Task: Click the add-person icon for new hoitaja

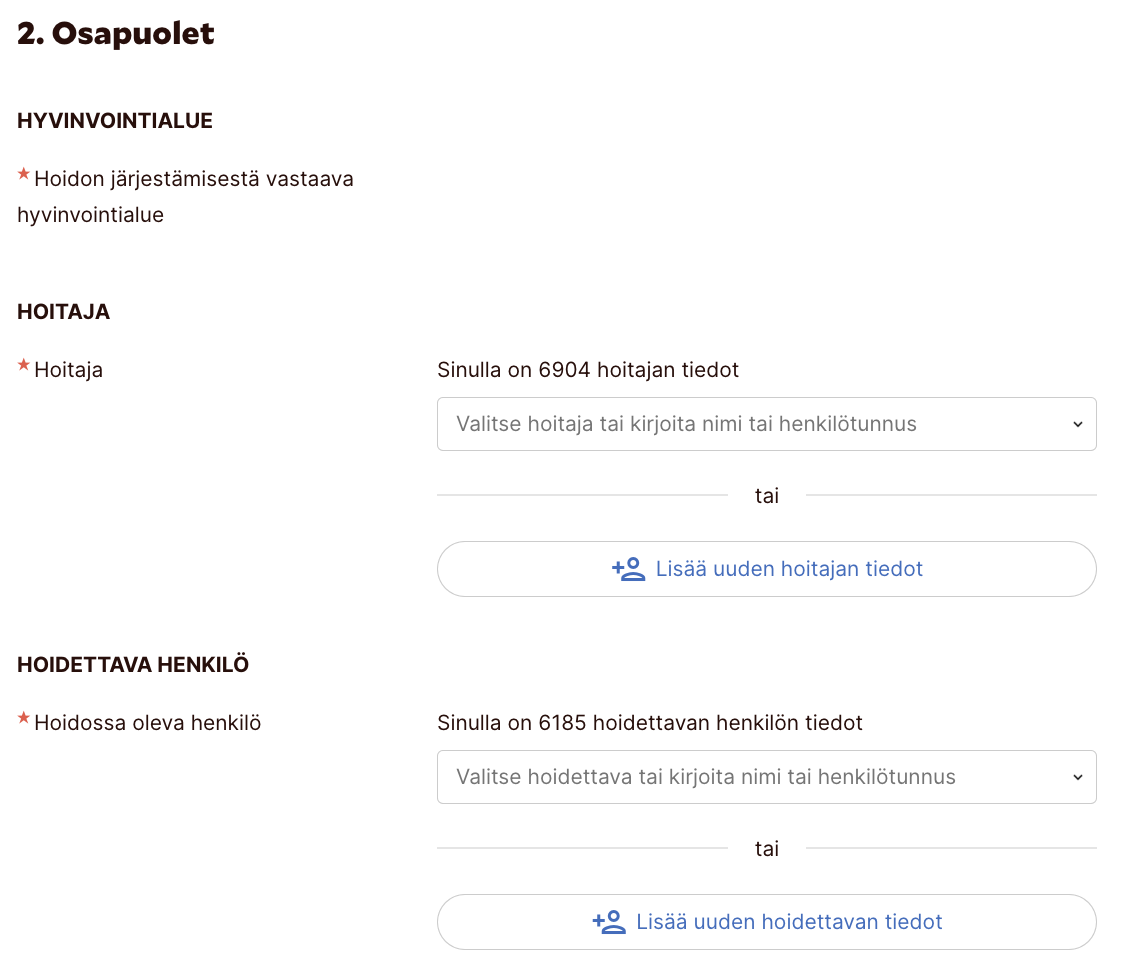Action: 628,570
